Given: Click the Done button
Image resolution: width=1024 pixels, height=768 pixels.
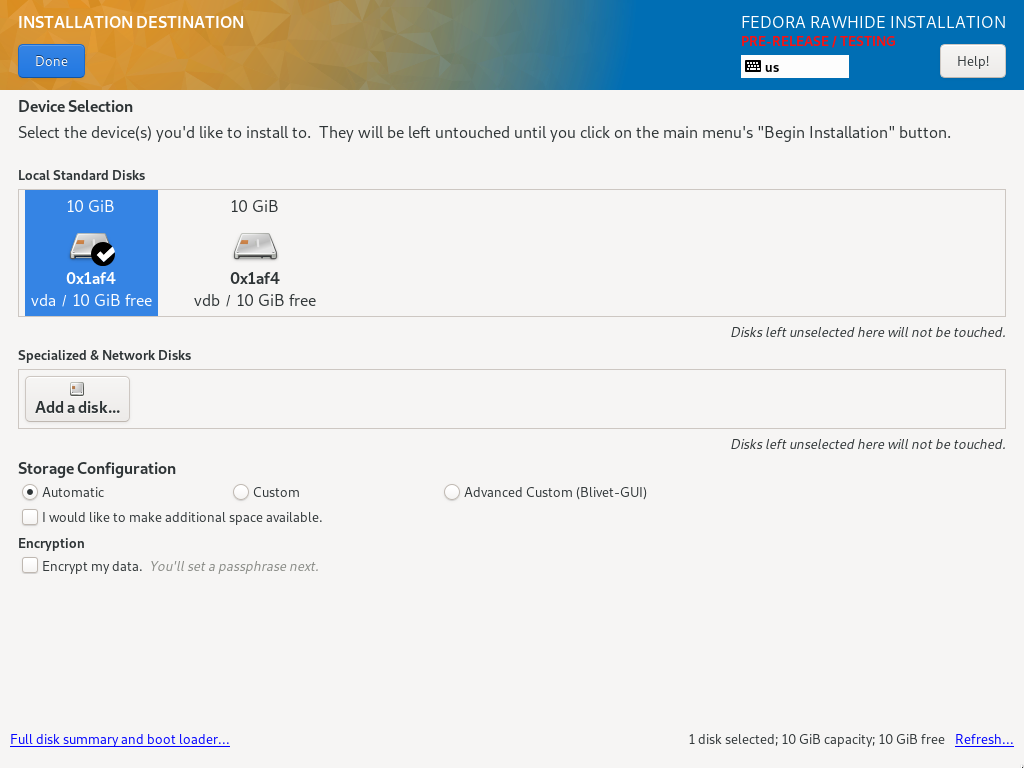Looking at the screenshot, I should coord(52,61).
